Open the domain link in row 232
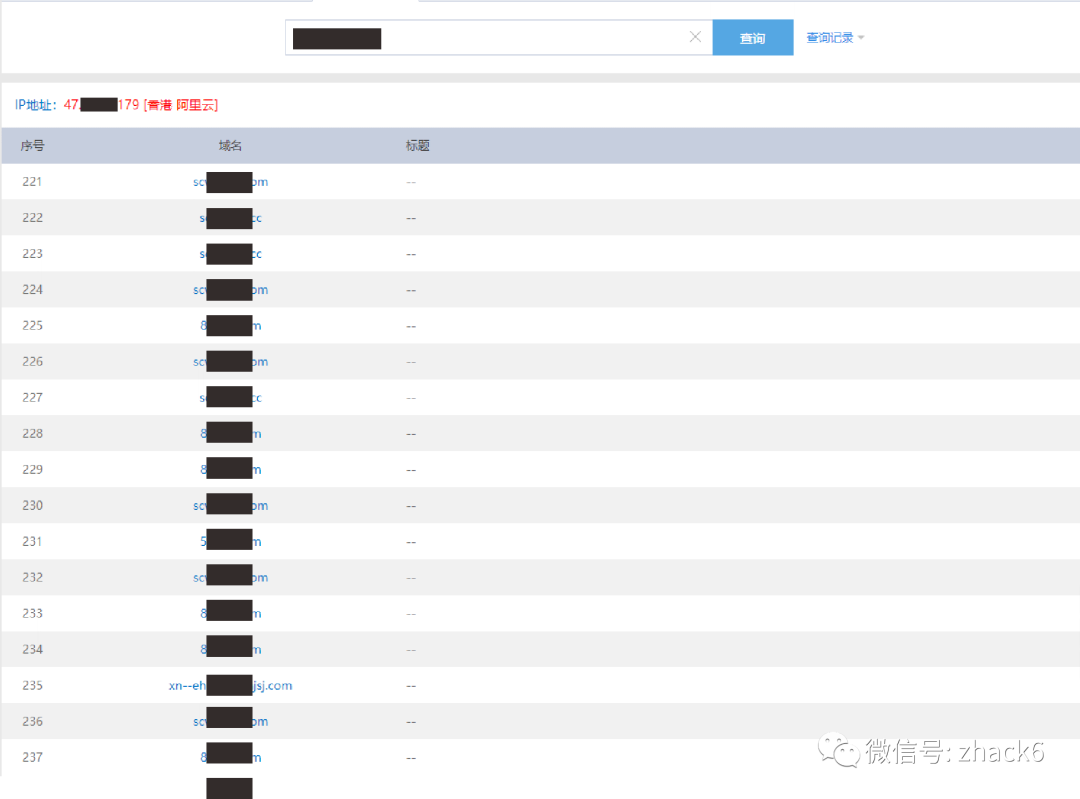This screenshot has height=799, width=1080. [x=230, y=577]
